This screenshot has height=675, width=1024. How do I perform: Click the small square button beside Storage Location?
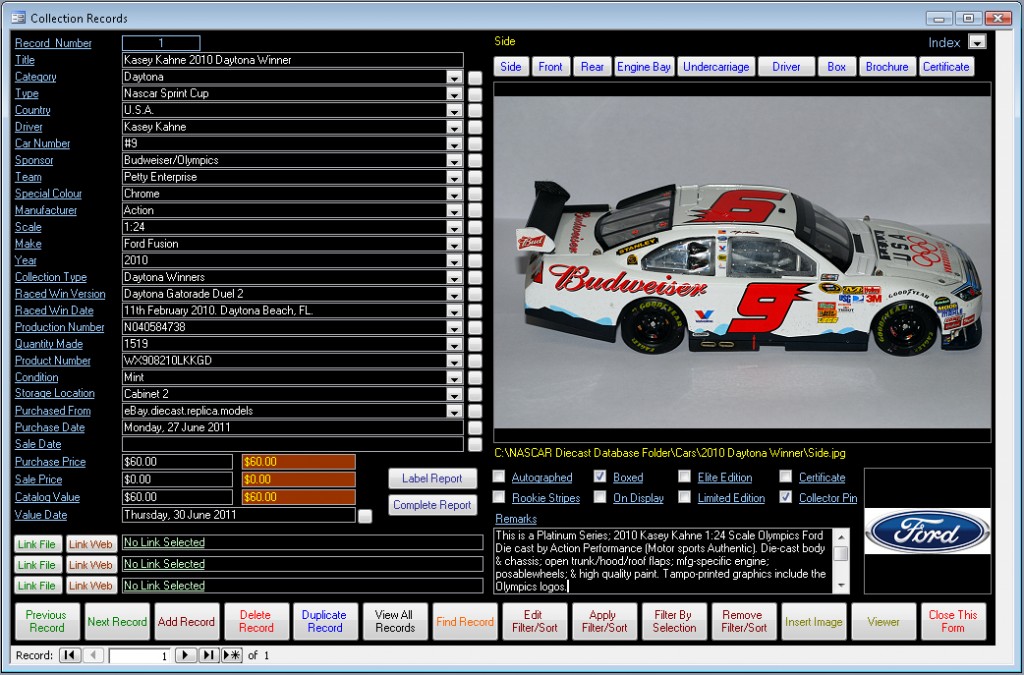475,394
